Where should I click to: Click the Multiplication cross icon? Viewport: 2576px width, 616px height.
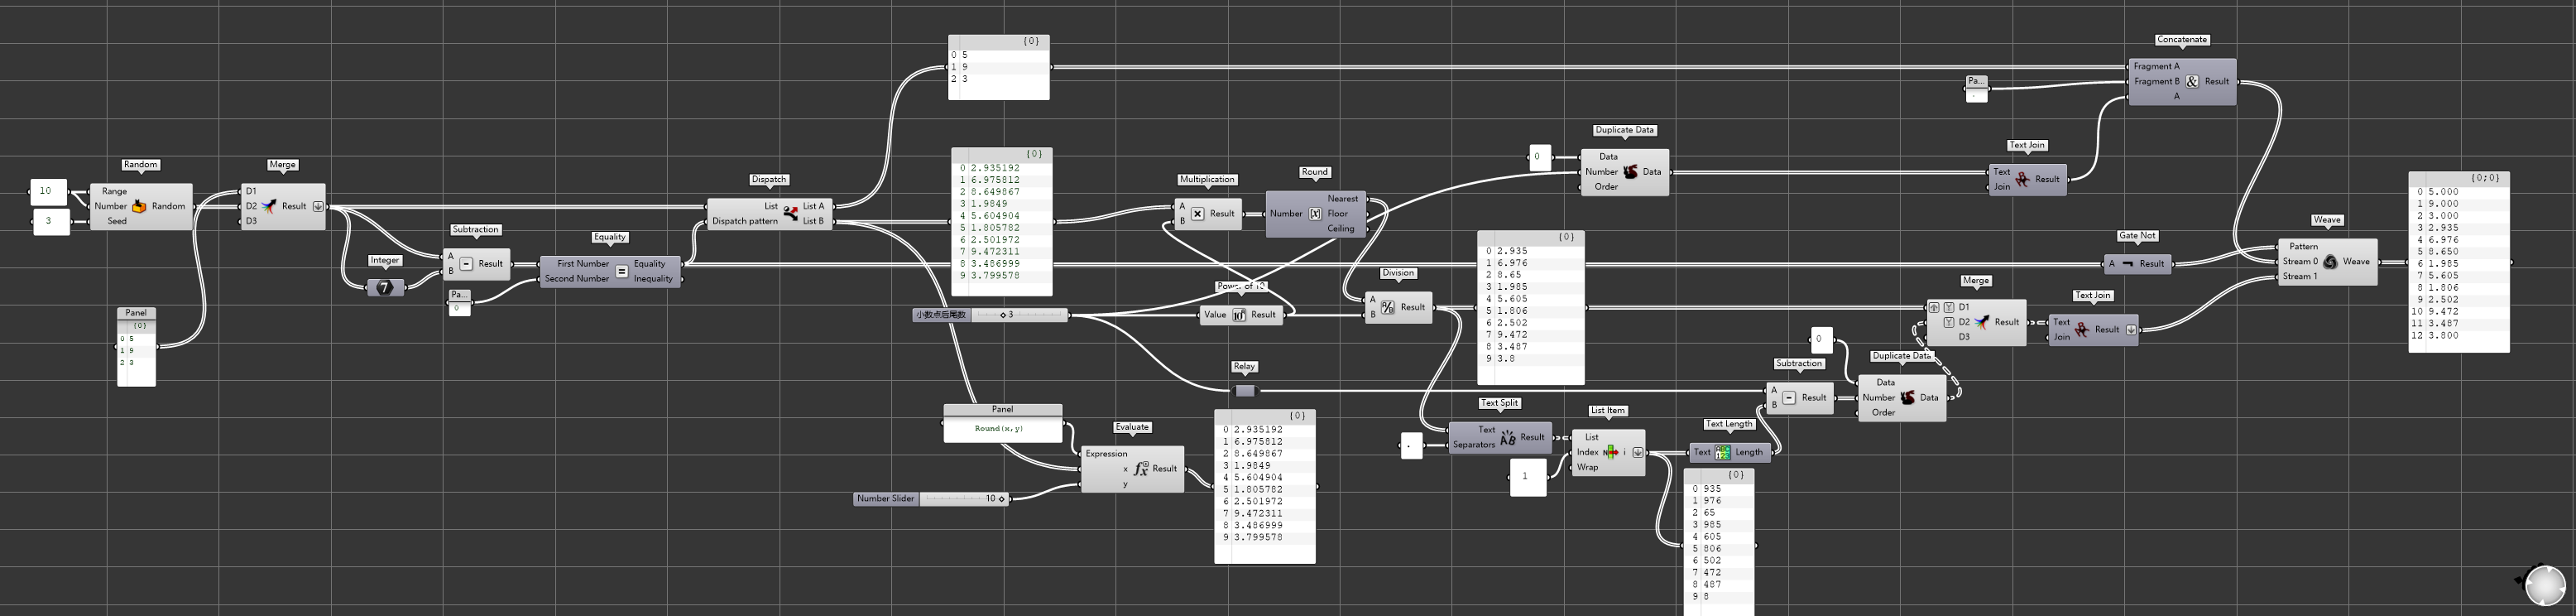(x=1197, y=213)
